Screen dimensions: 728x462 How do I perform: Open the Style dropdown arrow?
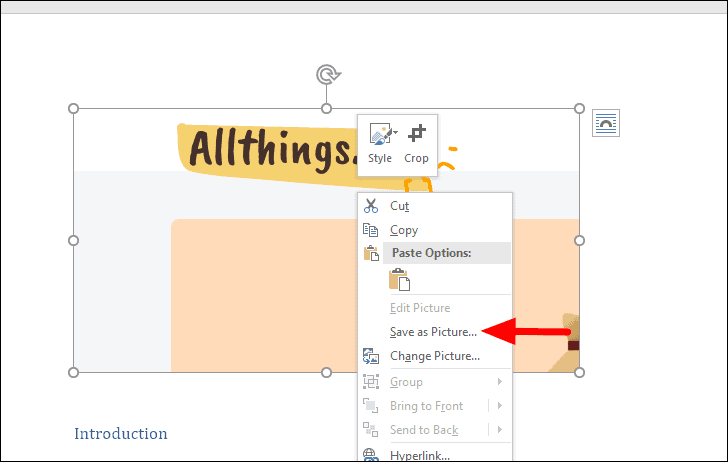(395, 132)
